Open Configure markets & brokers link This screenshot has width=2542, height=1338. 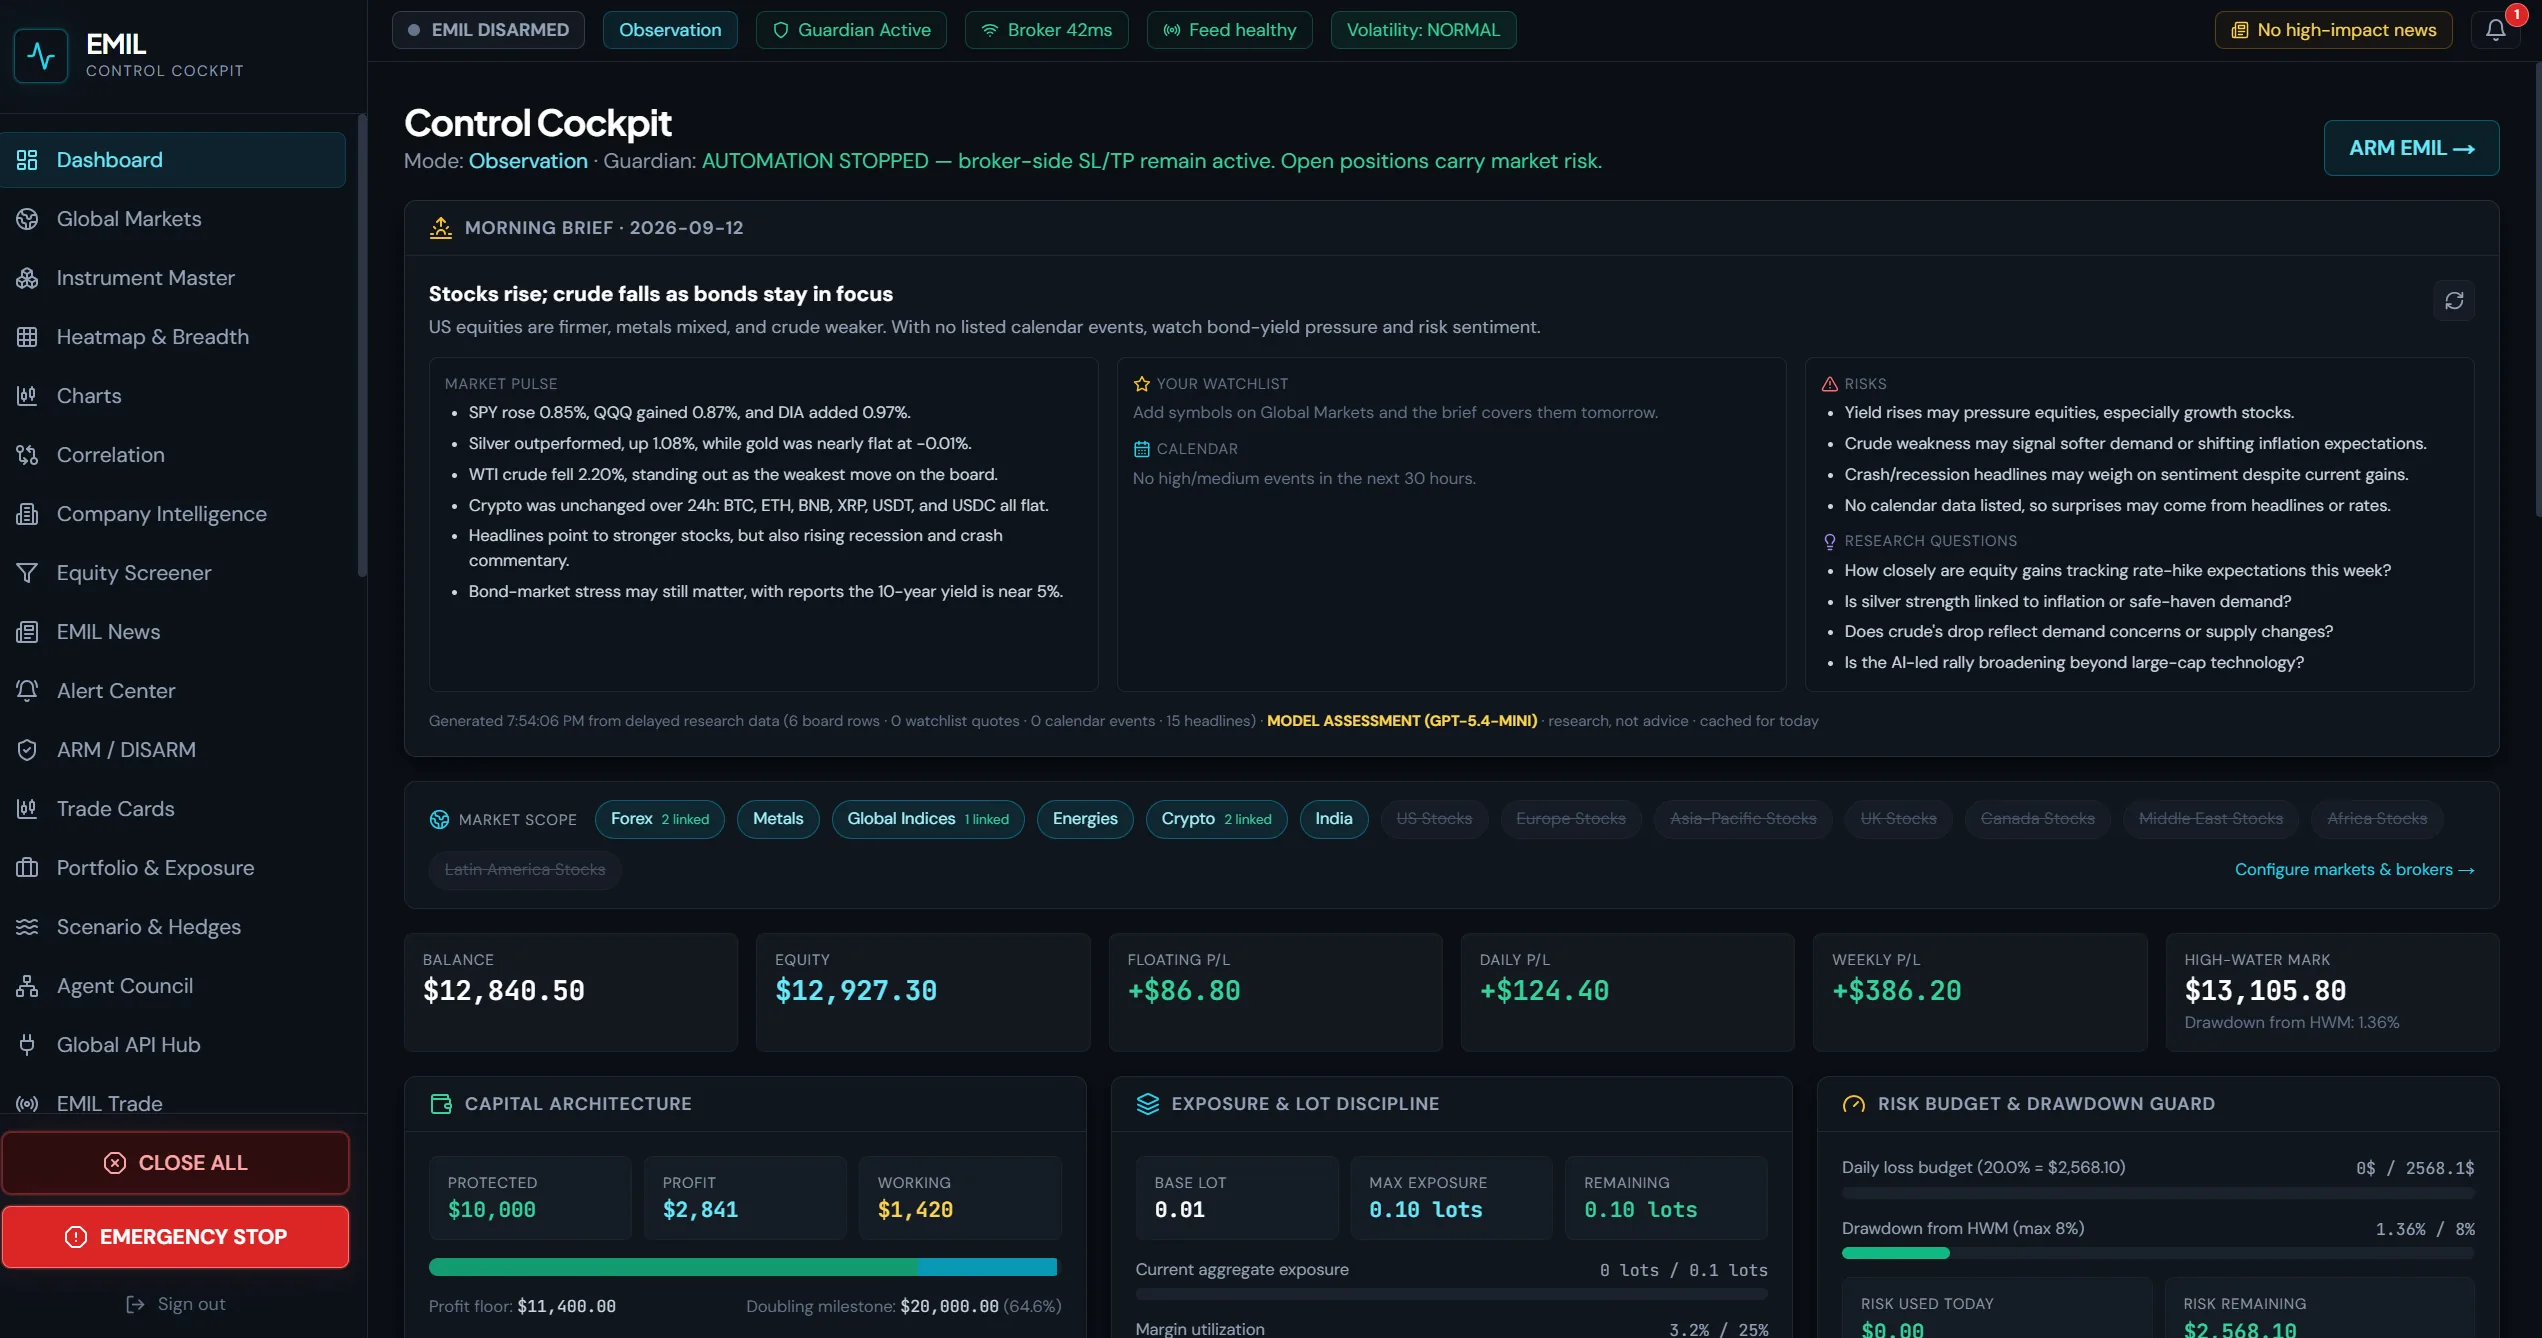coord(2354,870)
